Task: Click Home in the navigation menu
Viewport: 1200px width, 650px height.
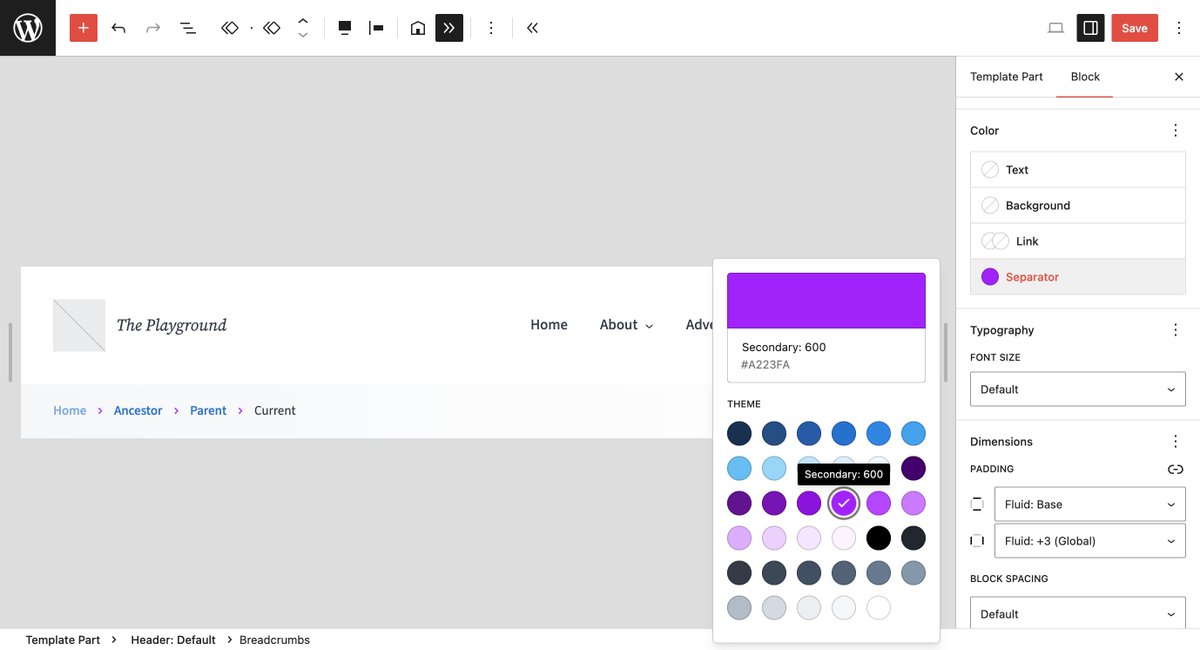Action: tap(549, 325)
